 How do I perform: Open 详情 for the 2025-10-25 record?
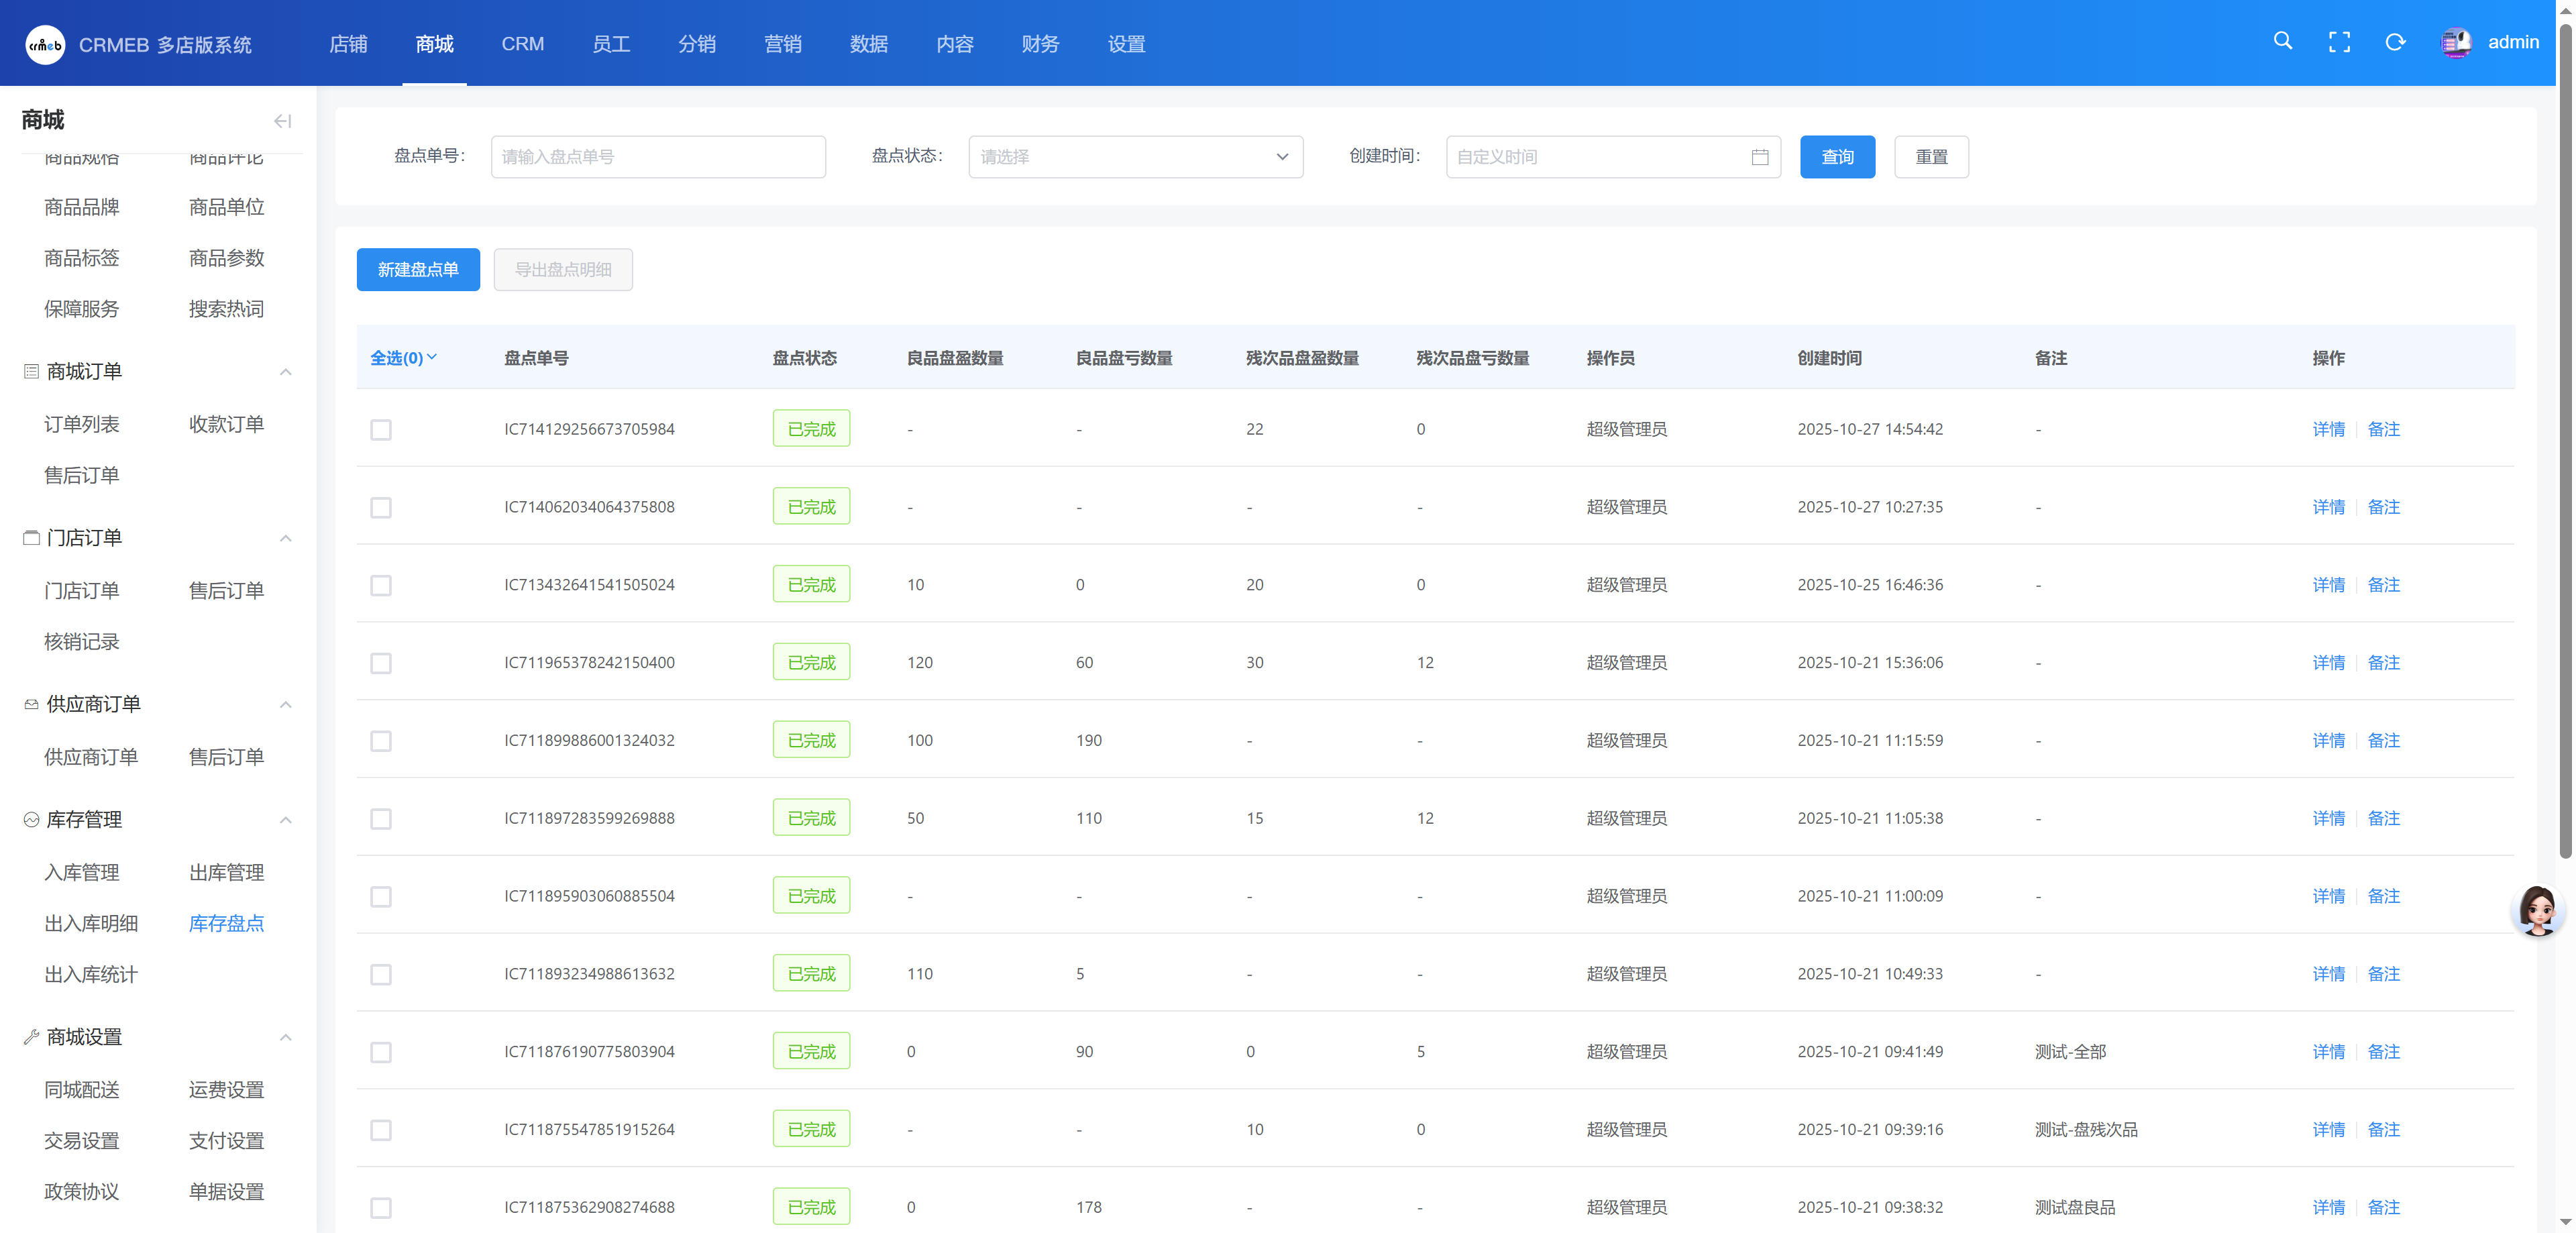[2328, 585]
